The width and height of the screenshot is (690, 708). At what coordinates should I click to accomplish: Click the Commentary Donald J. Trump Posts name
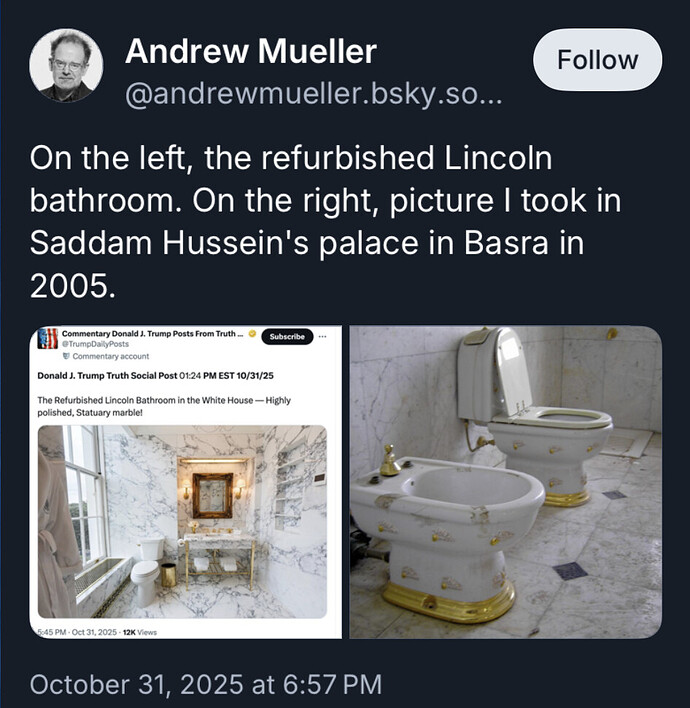[x=150, y=332]
